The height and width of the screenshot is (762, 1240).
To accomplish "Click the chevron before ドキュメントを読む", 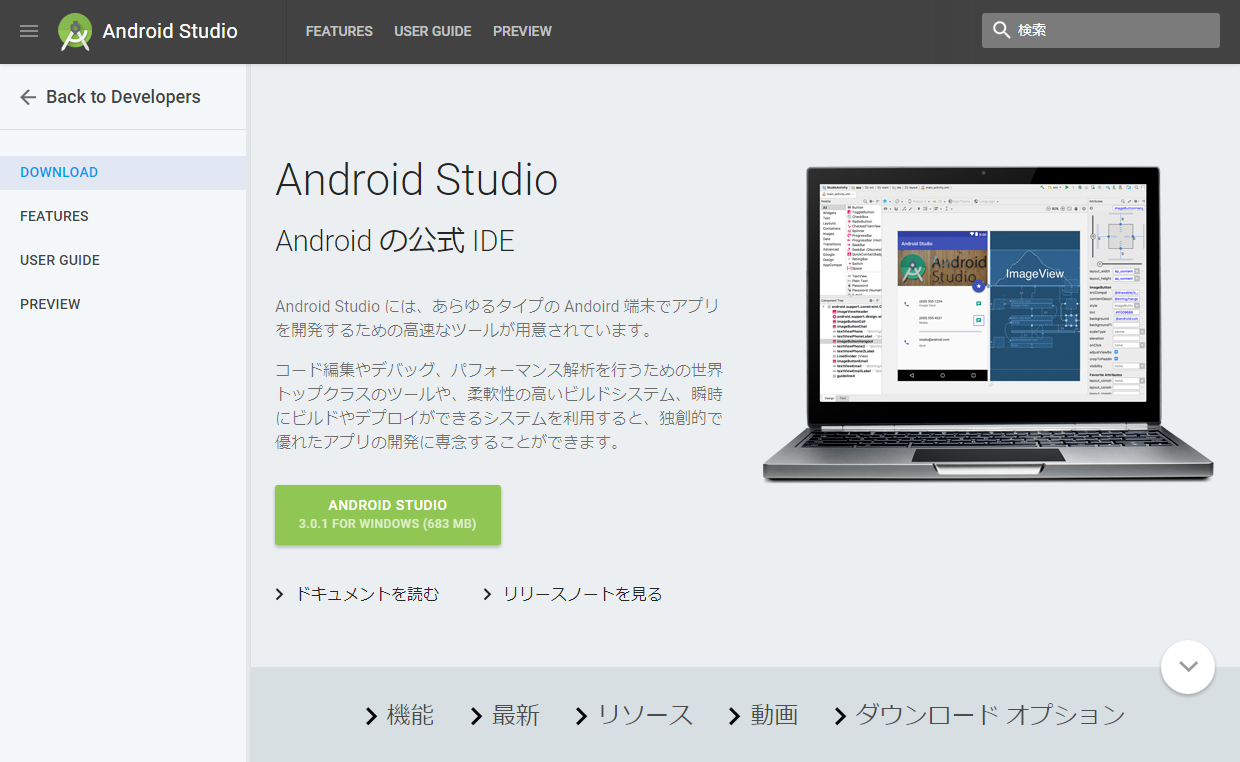I will click(280, 595).
